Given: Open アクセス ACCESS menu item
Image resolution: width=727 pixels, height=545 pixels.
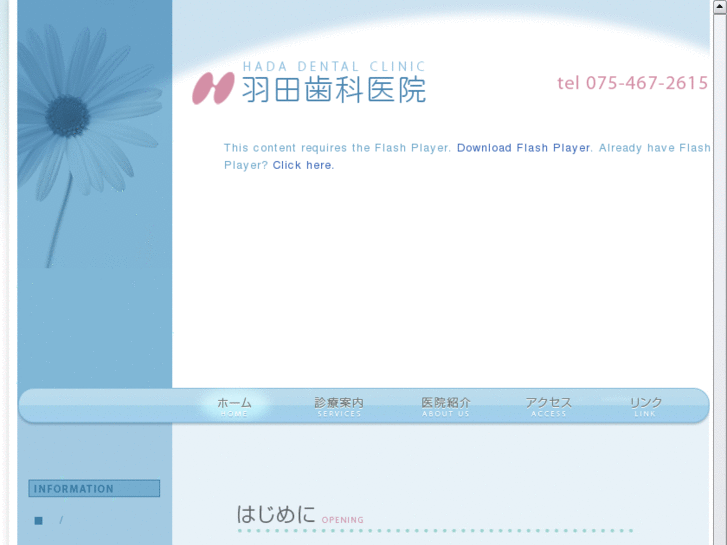Looking at the screenshot, I should pos(548,406).
